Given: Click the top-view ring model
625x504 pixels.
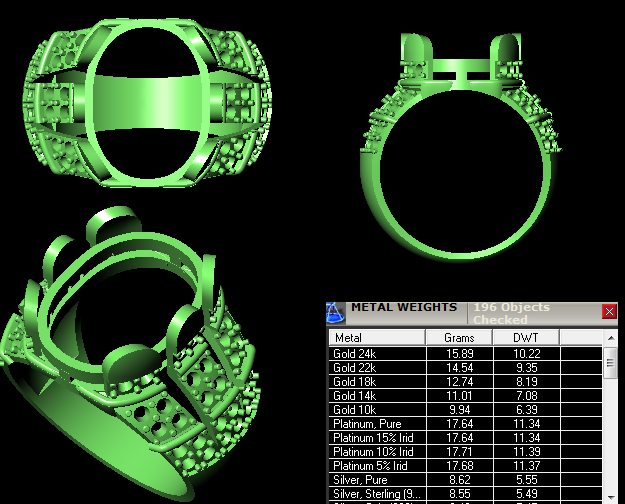Looking at the screenshot, I should (147, 103).
